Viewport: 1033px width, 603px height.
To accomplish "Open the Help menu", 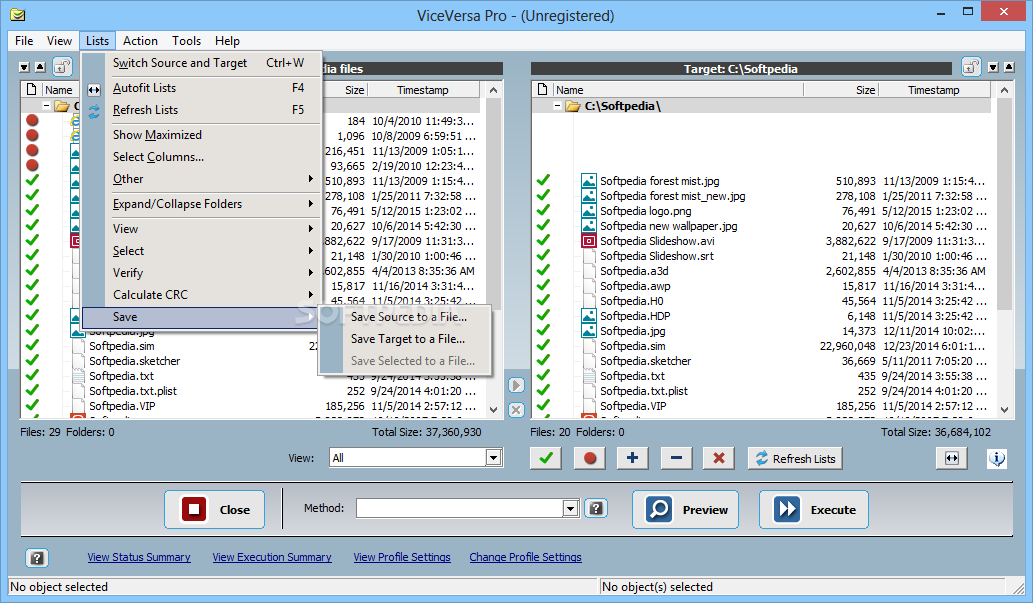I will coord(227,41).
